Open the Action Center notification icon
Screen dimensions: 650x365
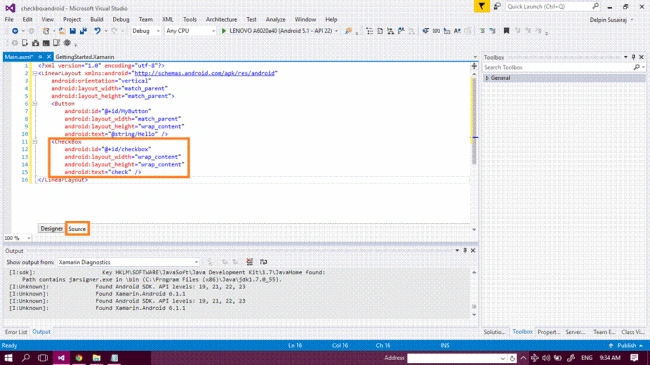click(x=634, y=358)
